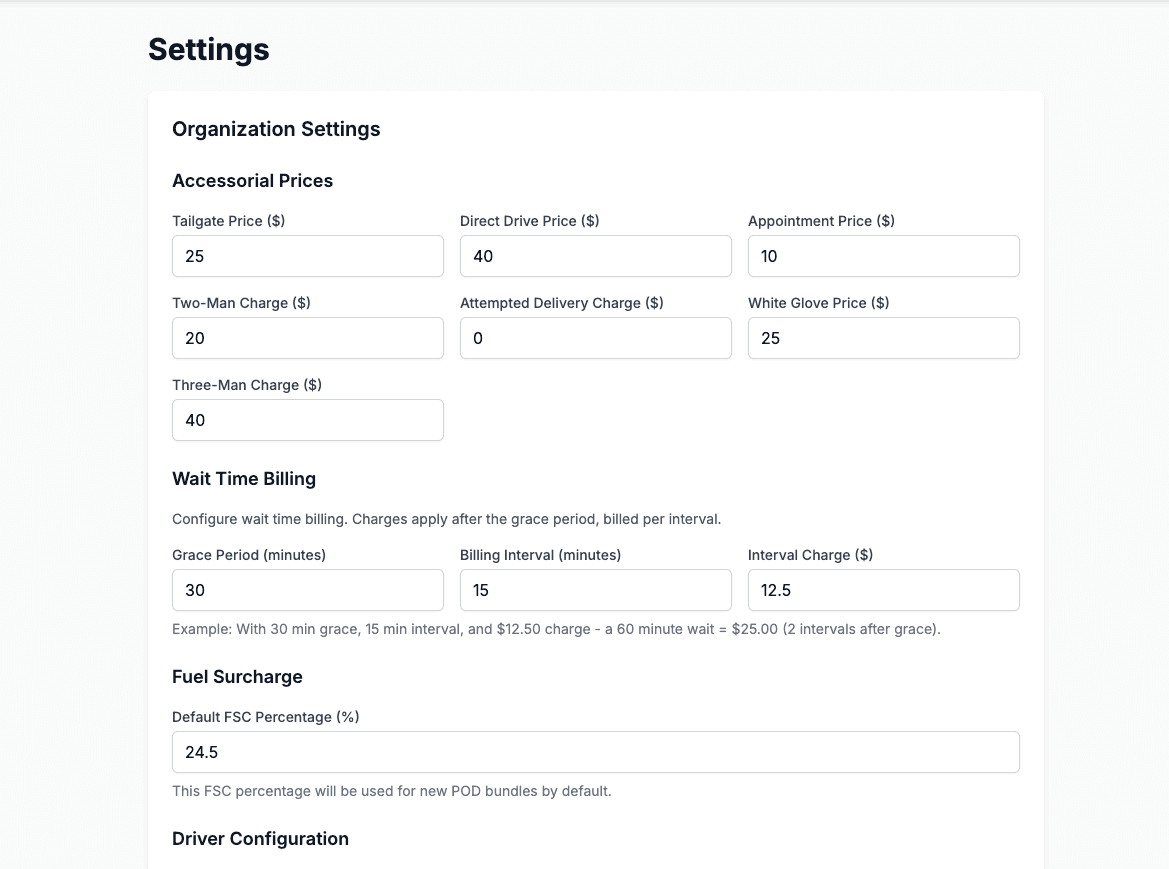The image size is (1169, 869).
Task: Select the Interval Charge field
Action: tap(883, 590)
